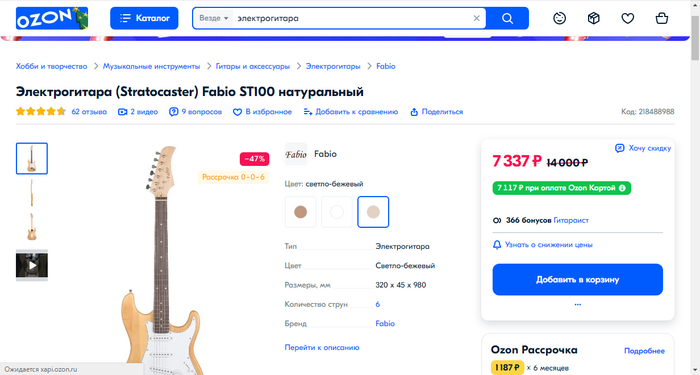Image resolution: width=700 pixels, height=375 pixels.
Task: Click the magnifier search button
Action: click(x=507, y=18)
